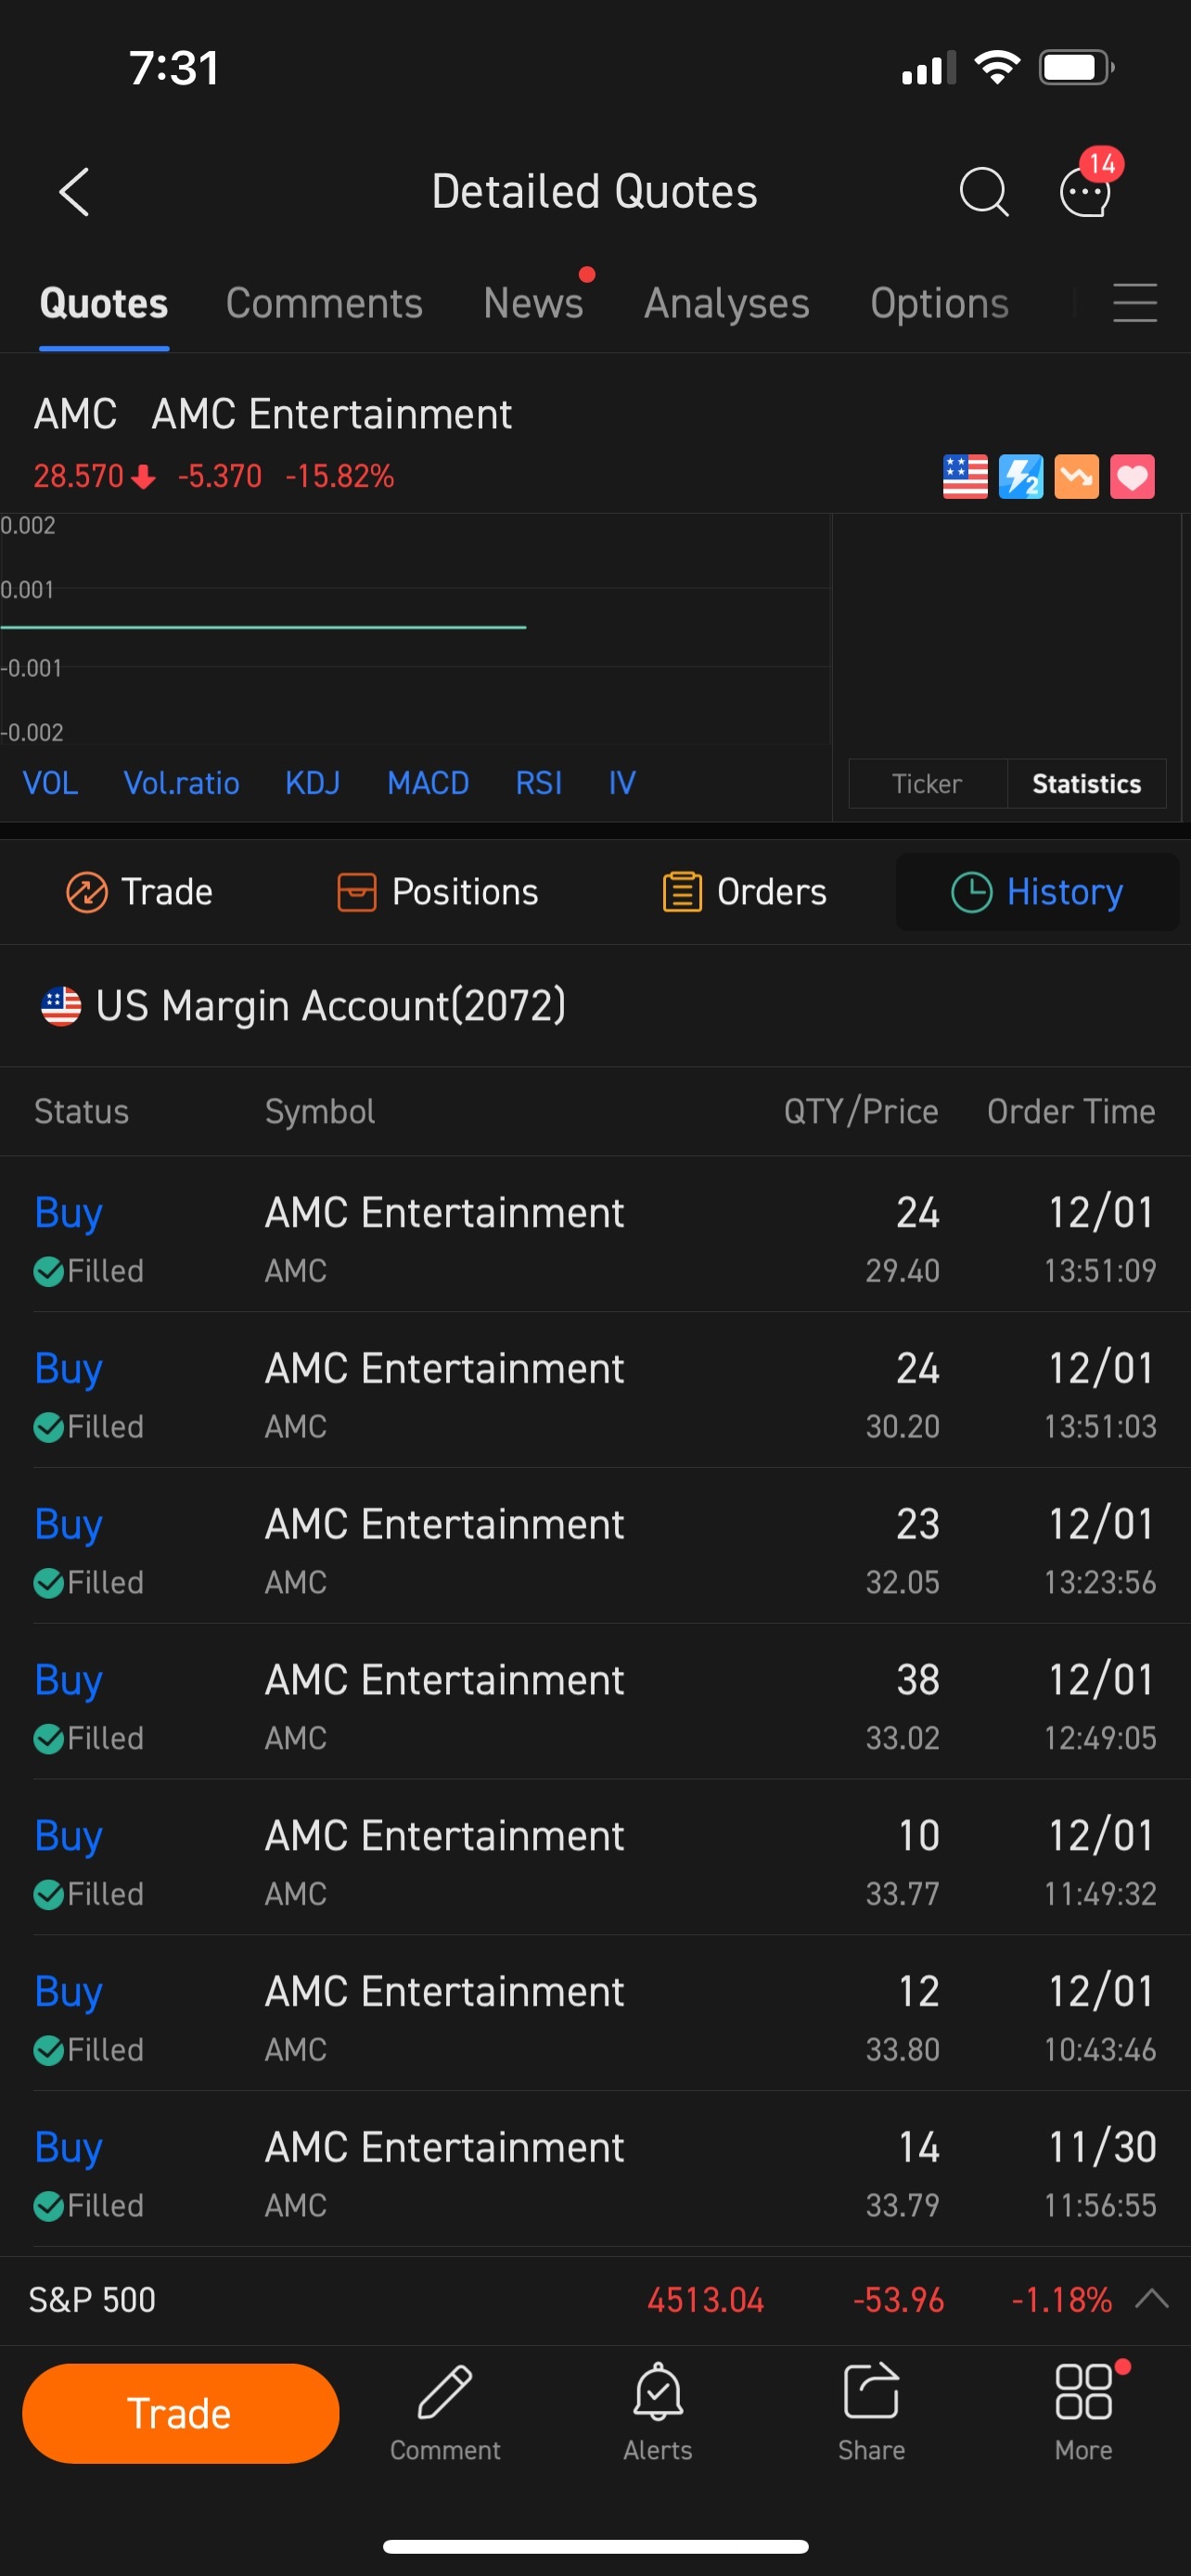Viewport: 1191px width, 2576px height.
Task: Switch to the Analyses tab
Action: (727, 303)
